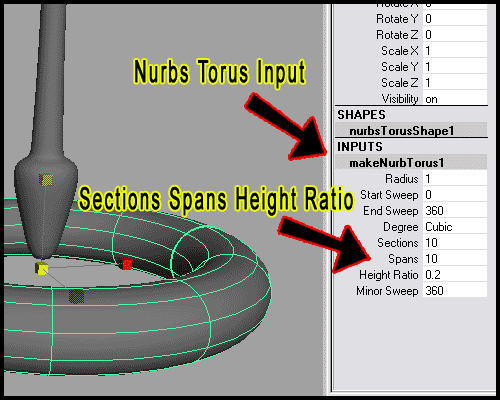Toggle the Visibility on field
500x400 pixels.
(455, 99)
